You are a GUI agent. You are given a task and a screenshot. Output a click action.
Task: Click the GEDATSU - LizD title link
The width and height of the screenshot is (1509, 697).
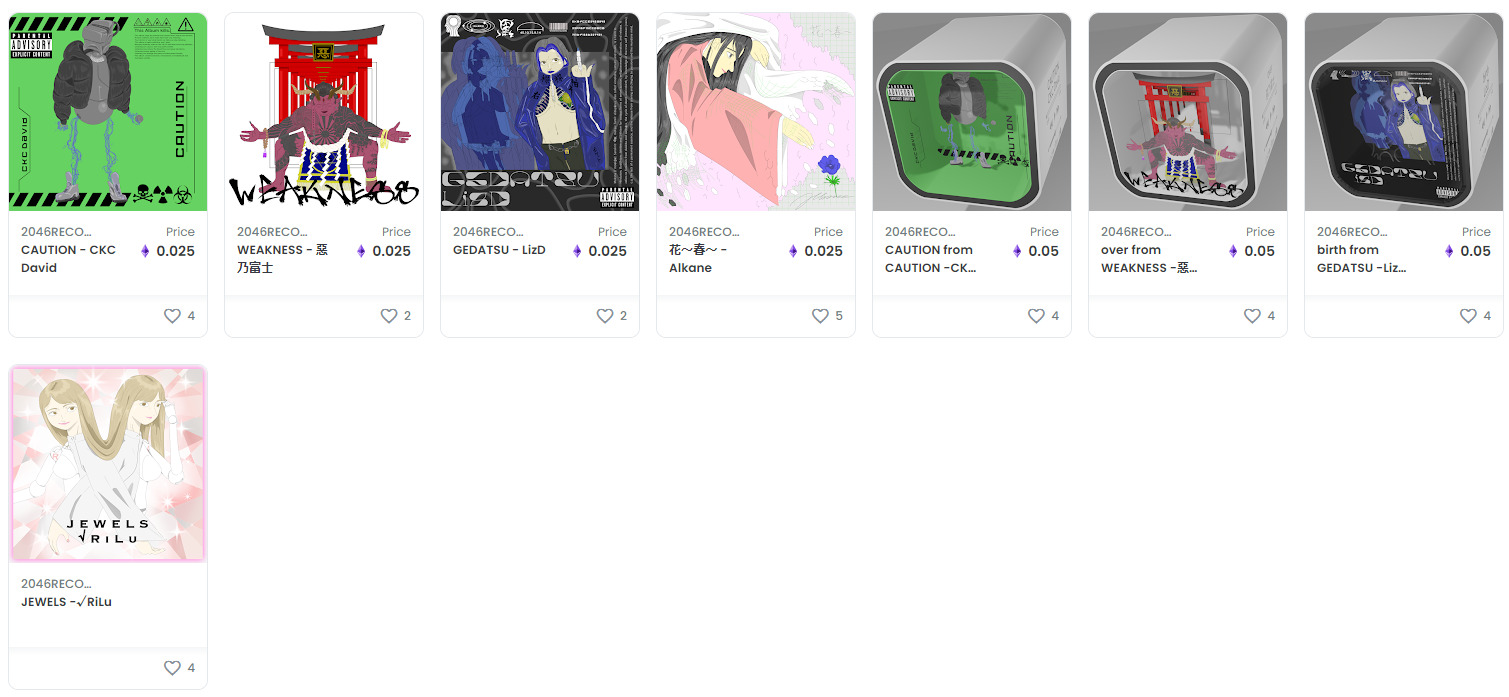(x=499, y=250)
